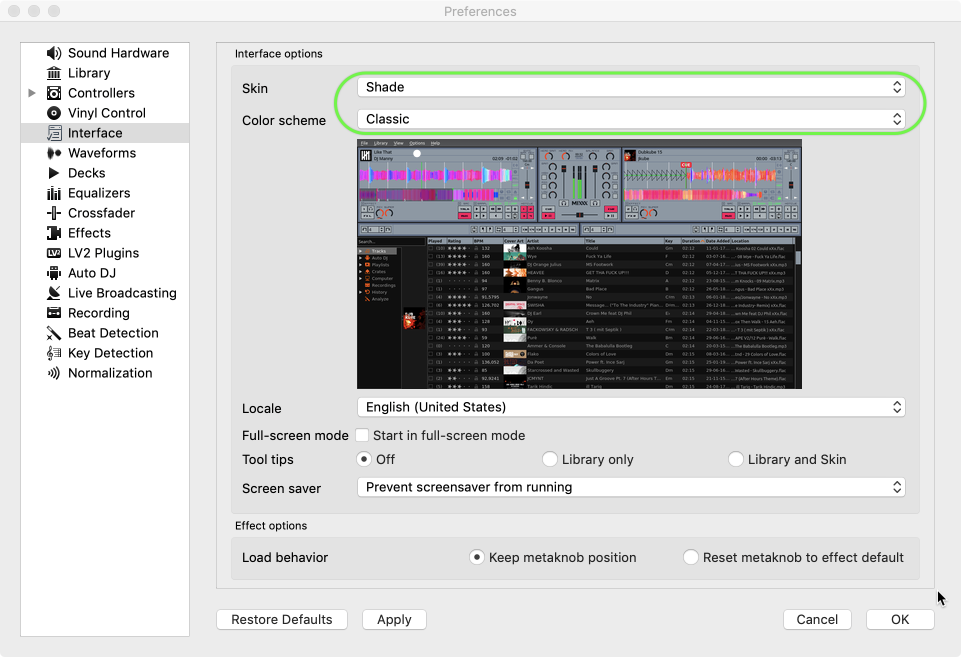Open the Screen saver dropdown
The width and height of the screenshot is (961, 657).
[631, 487]
